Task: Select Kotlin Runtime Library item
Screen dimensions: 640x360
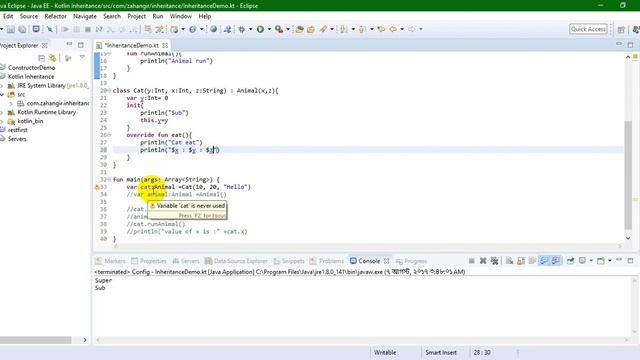Action: (46, 112)
